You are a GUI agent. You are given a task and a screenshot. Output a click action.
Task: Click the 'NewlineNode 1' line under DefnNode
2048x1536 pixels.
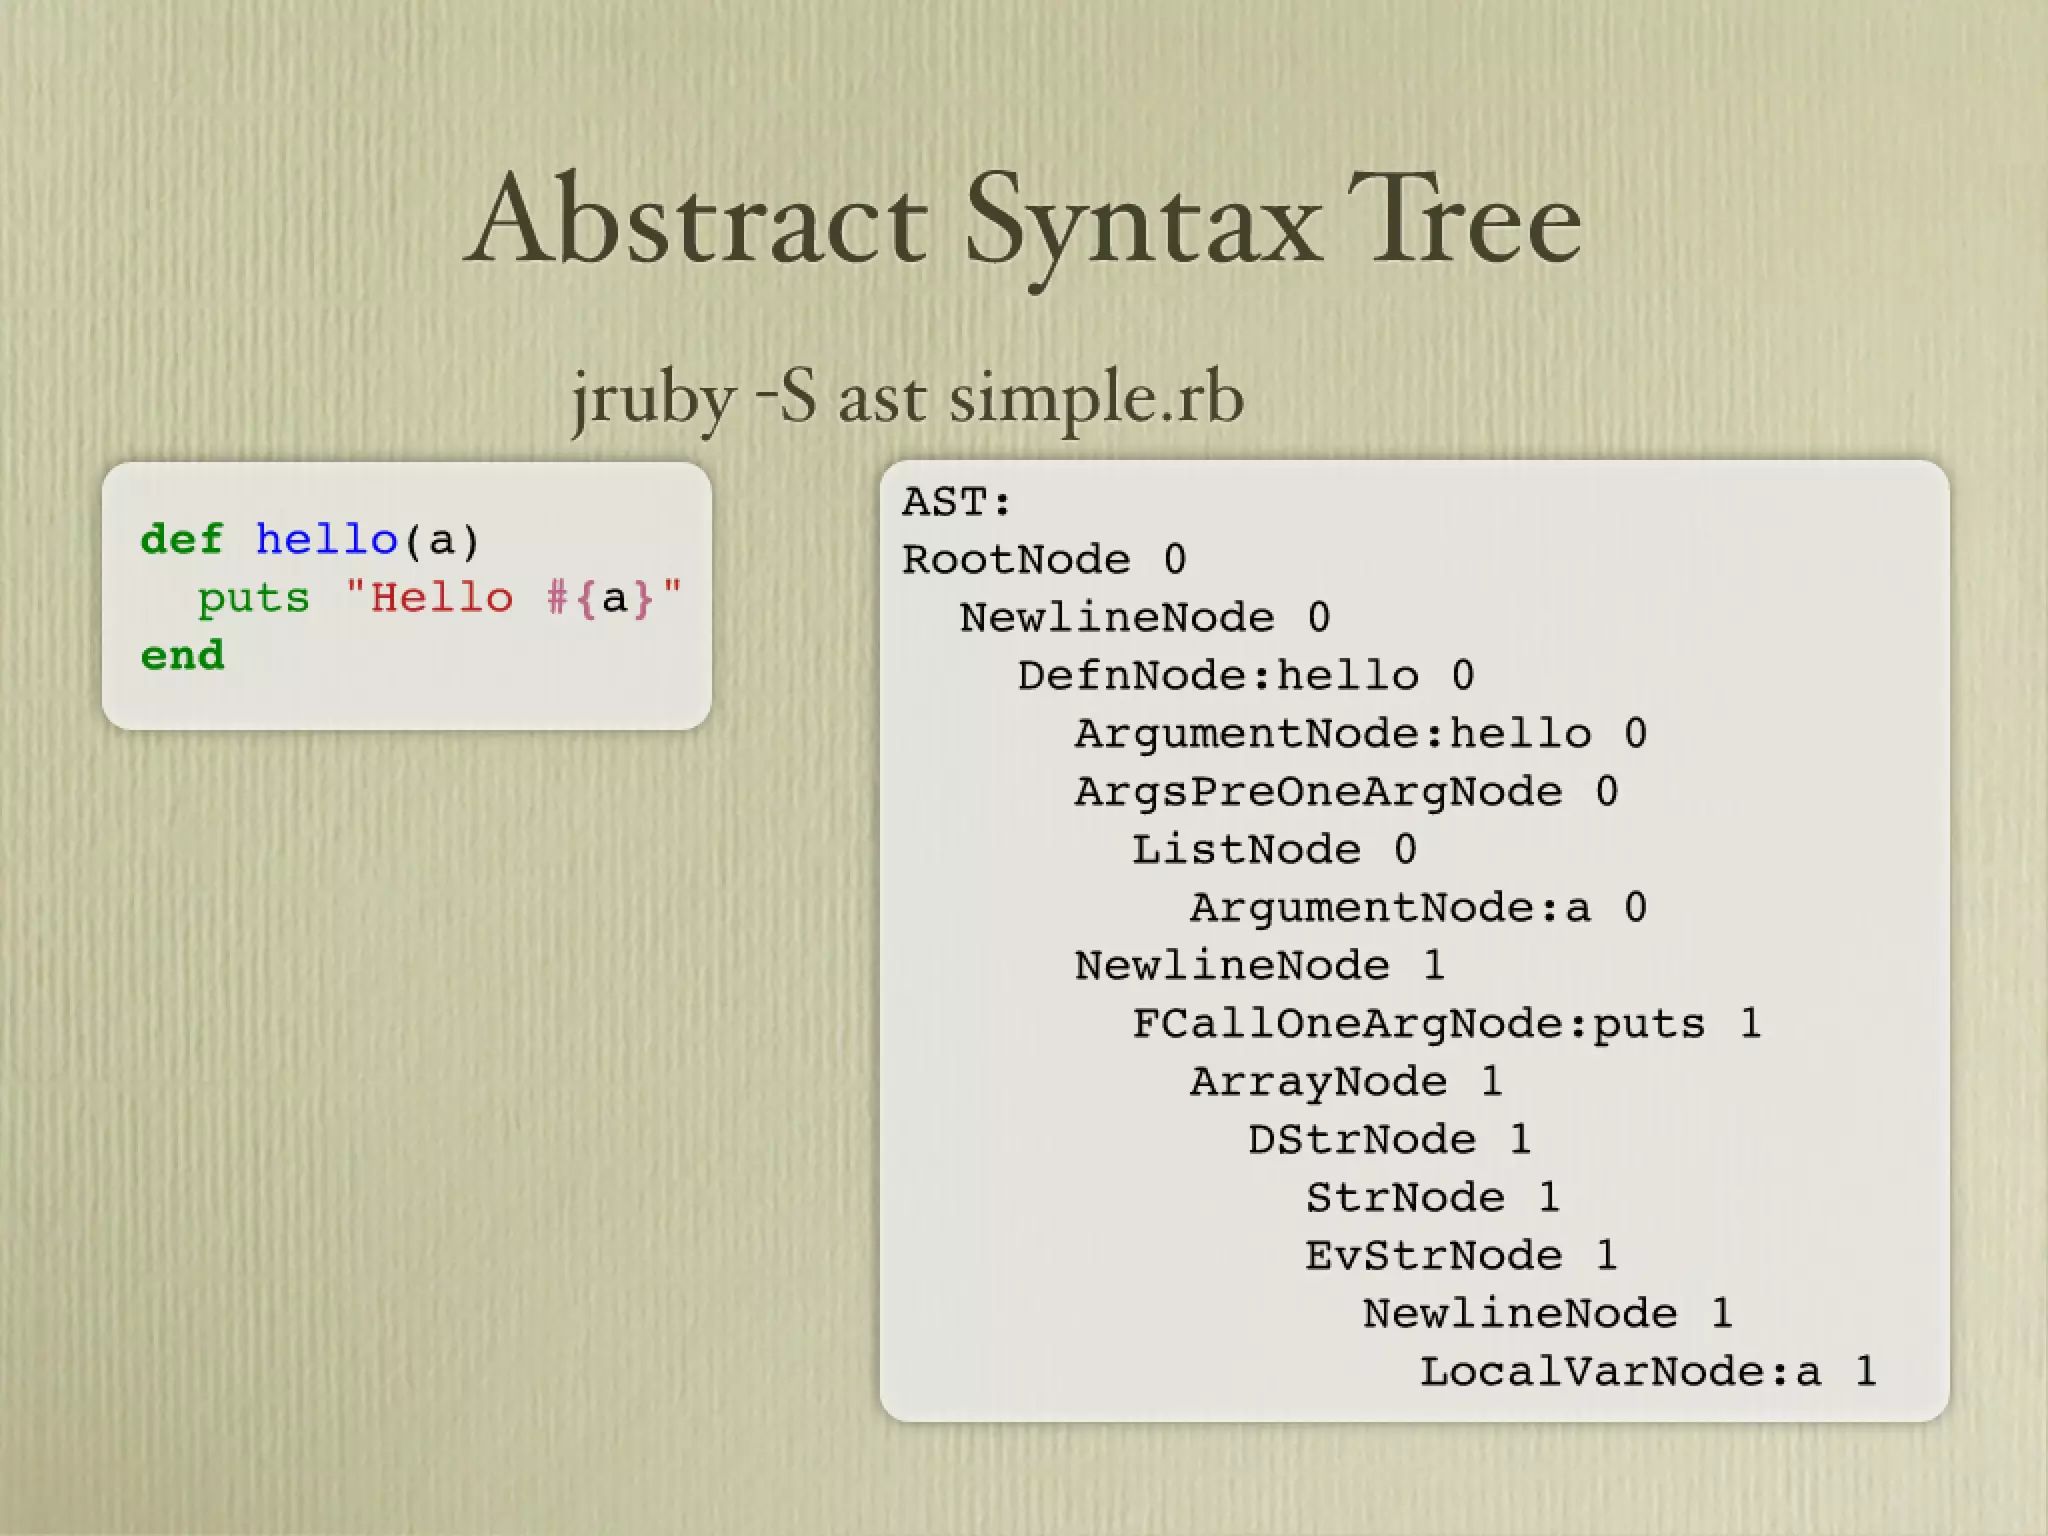click(1260, 966)
